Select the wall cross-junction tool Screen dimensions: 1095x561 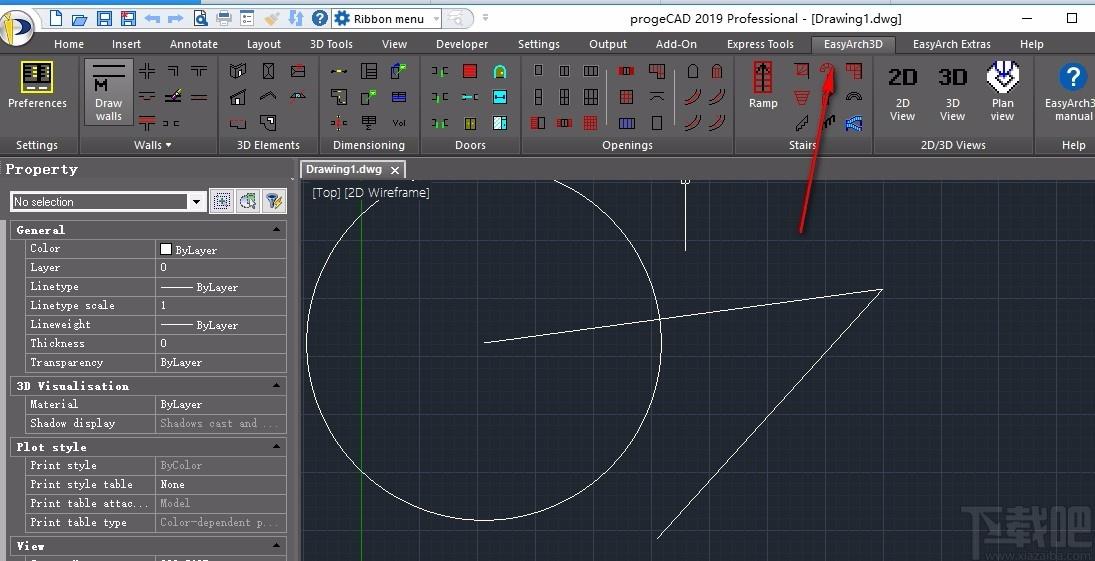point(147,71)
